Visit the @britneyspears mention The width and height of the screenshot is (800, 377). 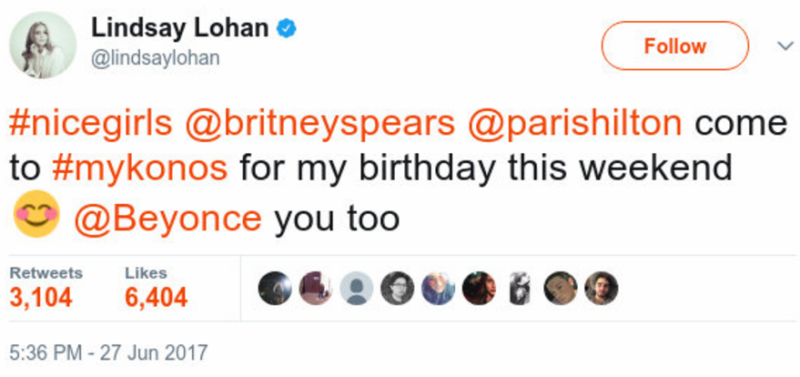point(319,125)
